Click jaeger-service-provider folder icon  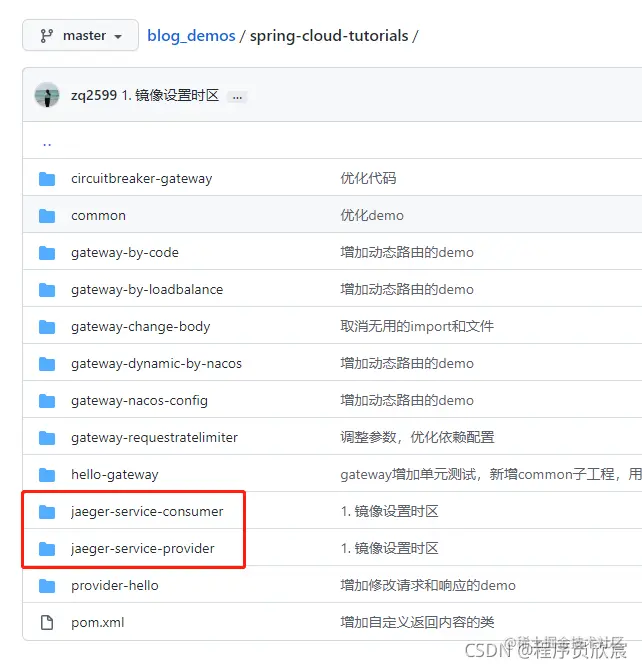pos(47,549)
